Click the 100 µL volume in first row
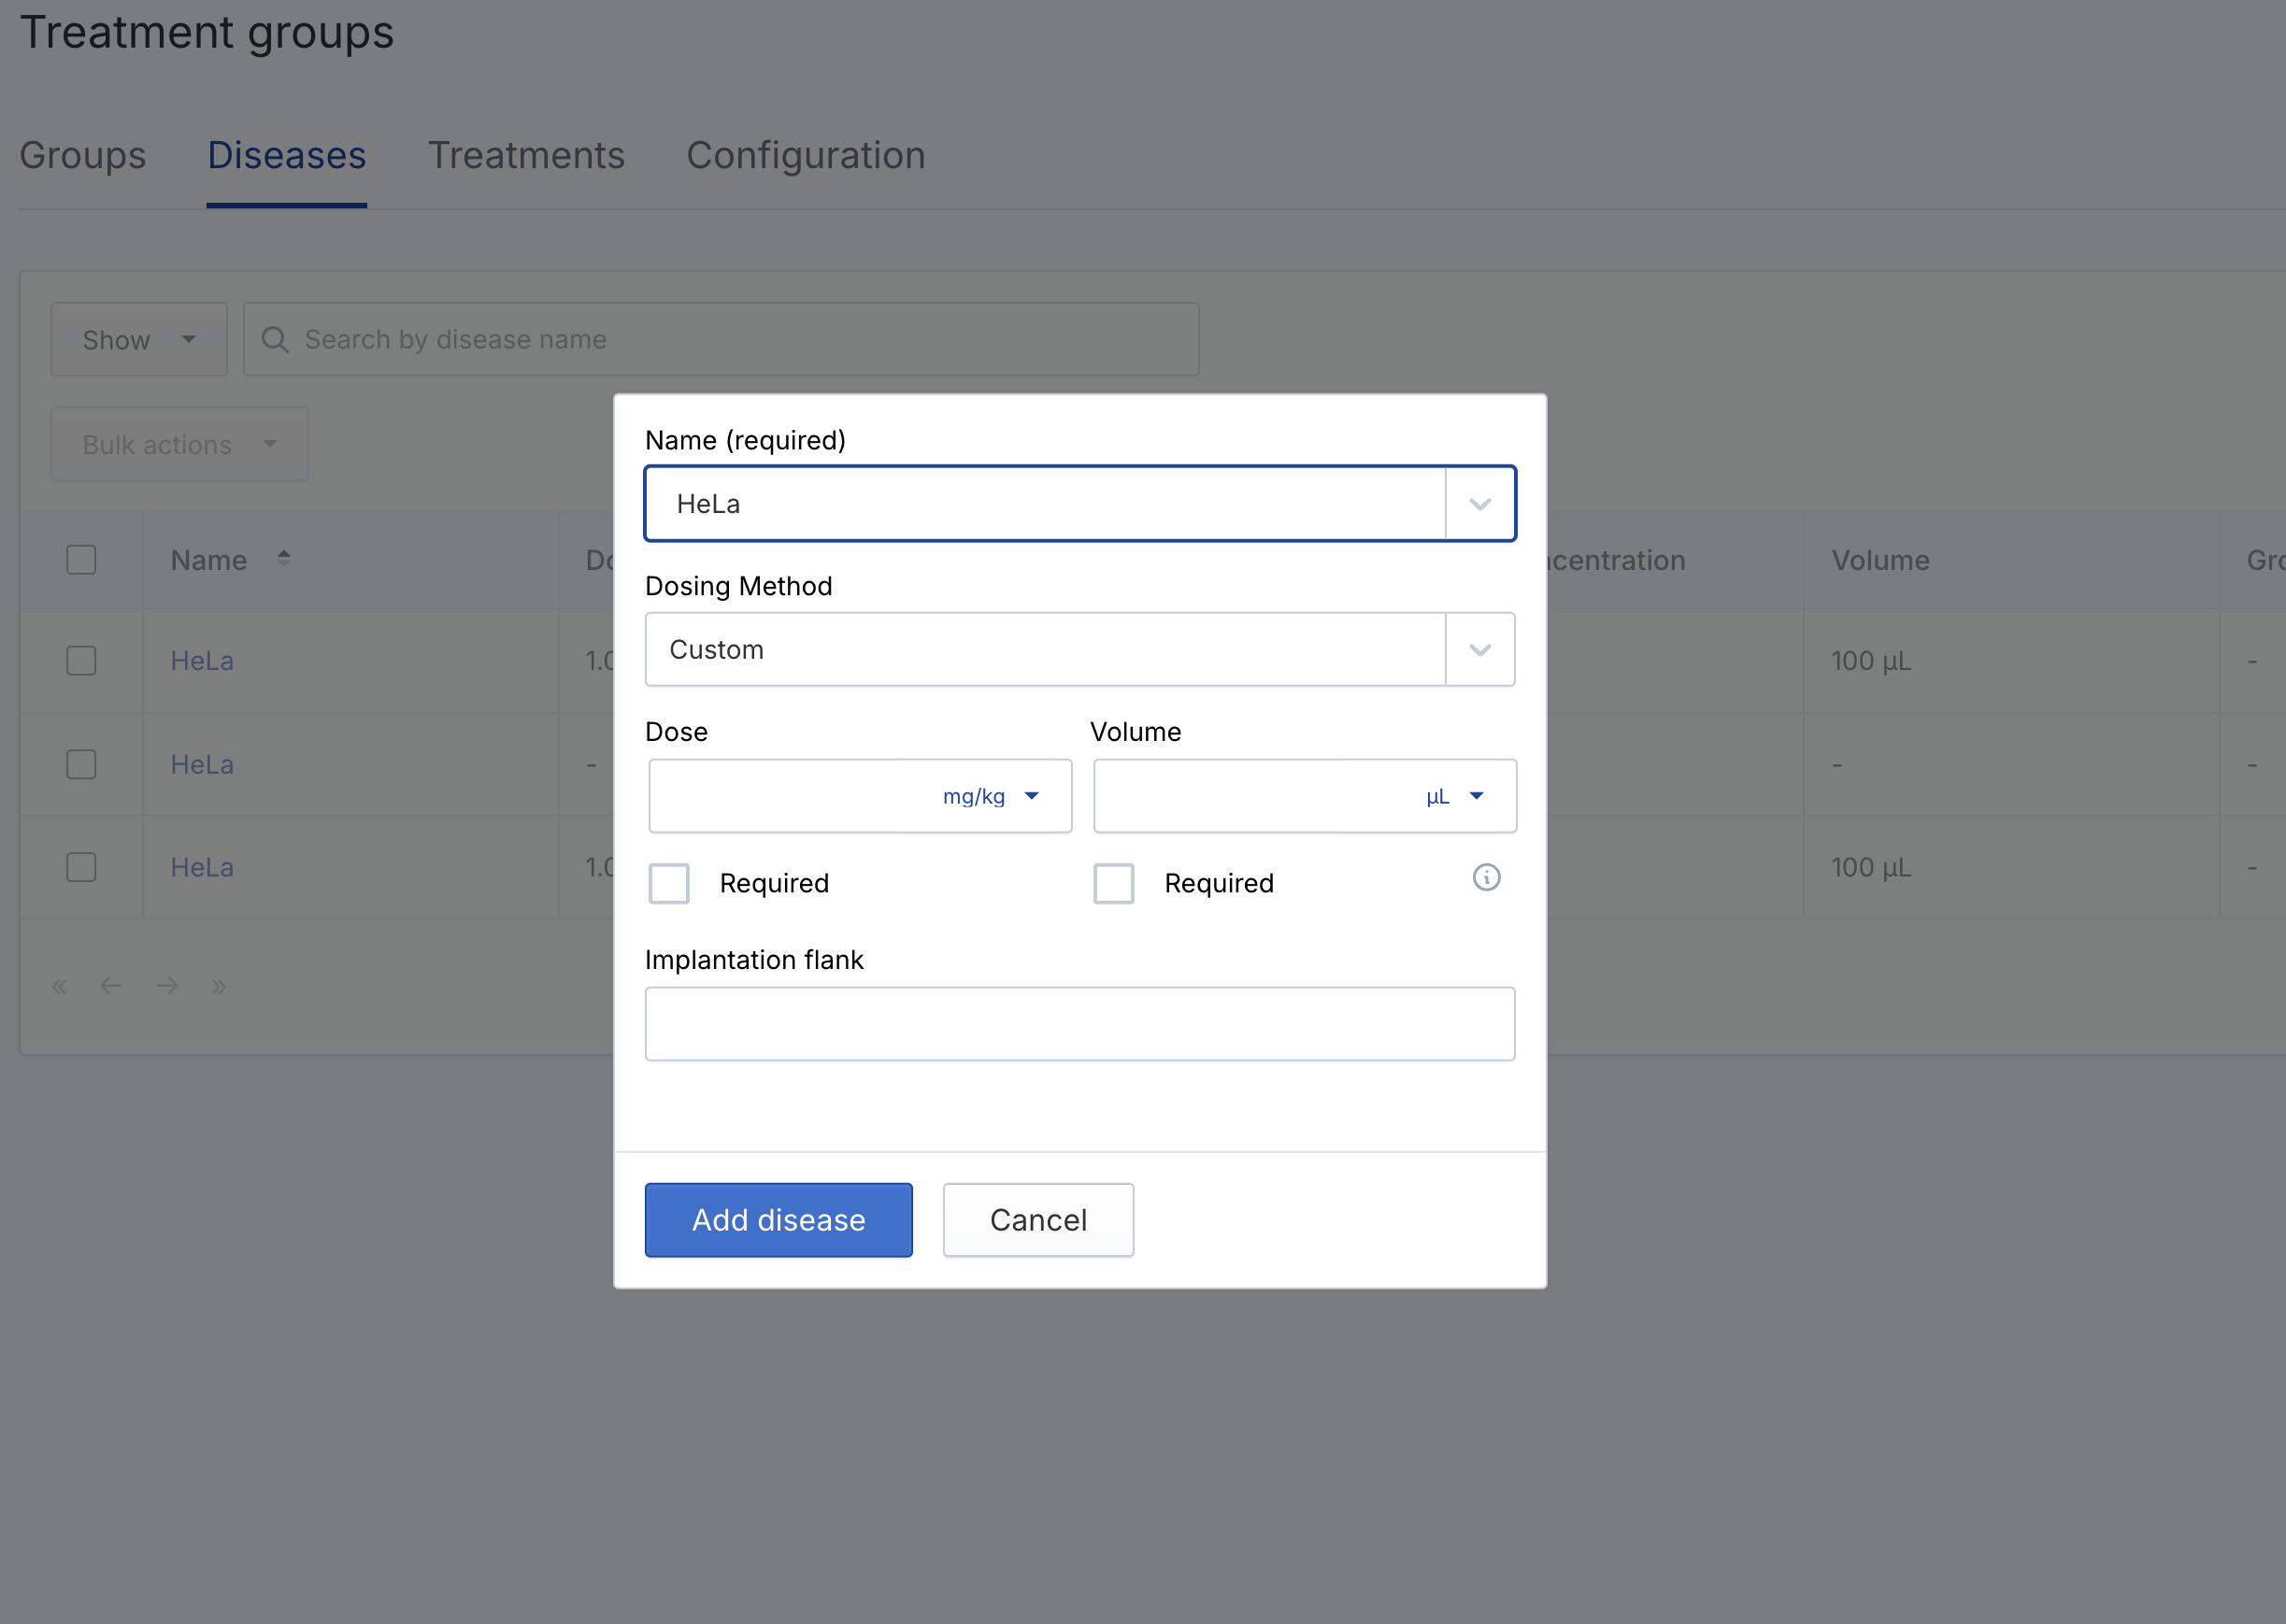The height and width of the screenshot is (1624, 2286). coord(1871,661)
